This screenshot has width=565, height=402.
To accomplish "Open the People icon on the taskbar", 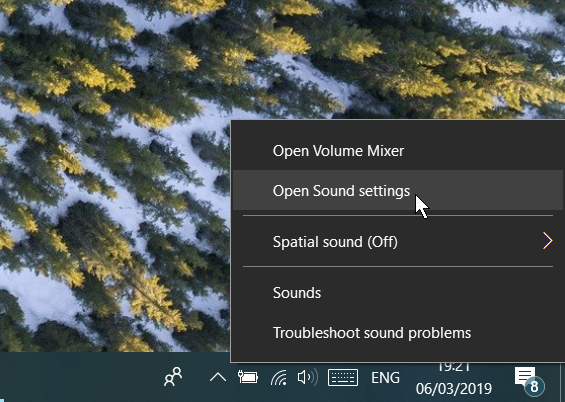I will 173,377.
